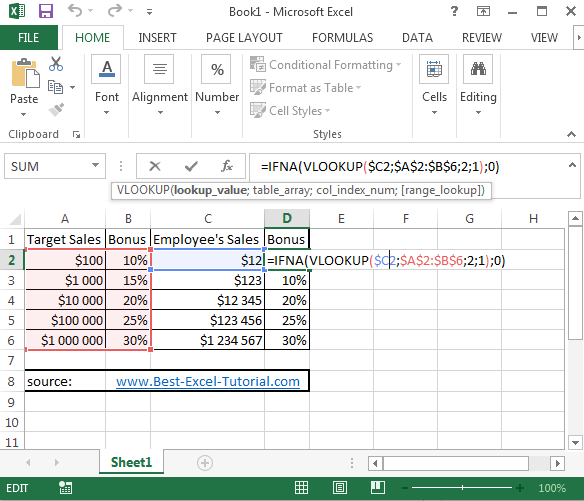Select column D header
Viewport: 584px width, 501px height.
pos(287,219)
